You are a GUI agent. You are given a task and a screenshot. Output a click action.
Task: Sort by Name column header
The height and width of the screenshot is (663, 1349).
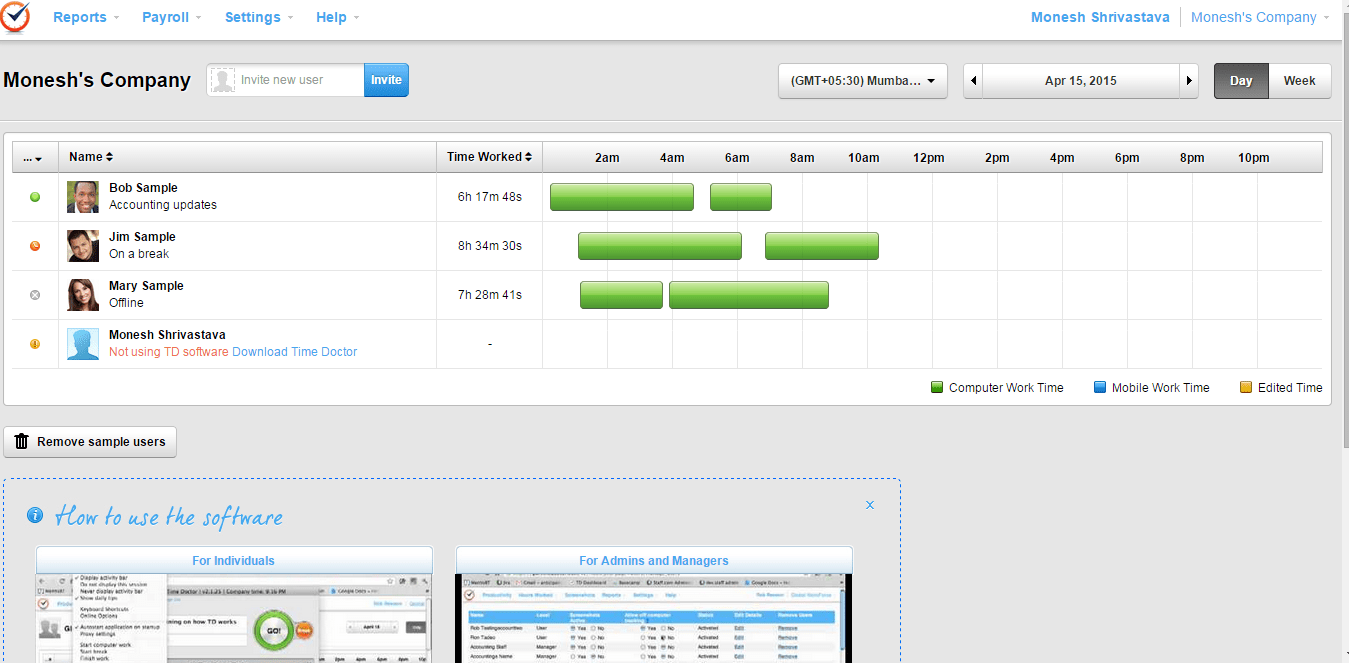coord(91,157)
